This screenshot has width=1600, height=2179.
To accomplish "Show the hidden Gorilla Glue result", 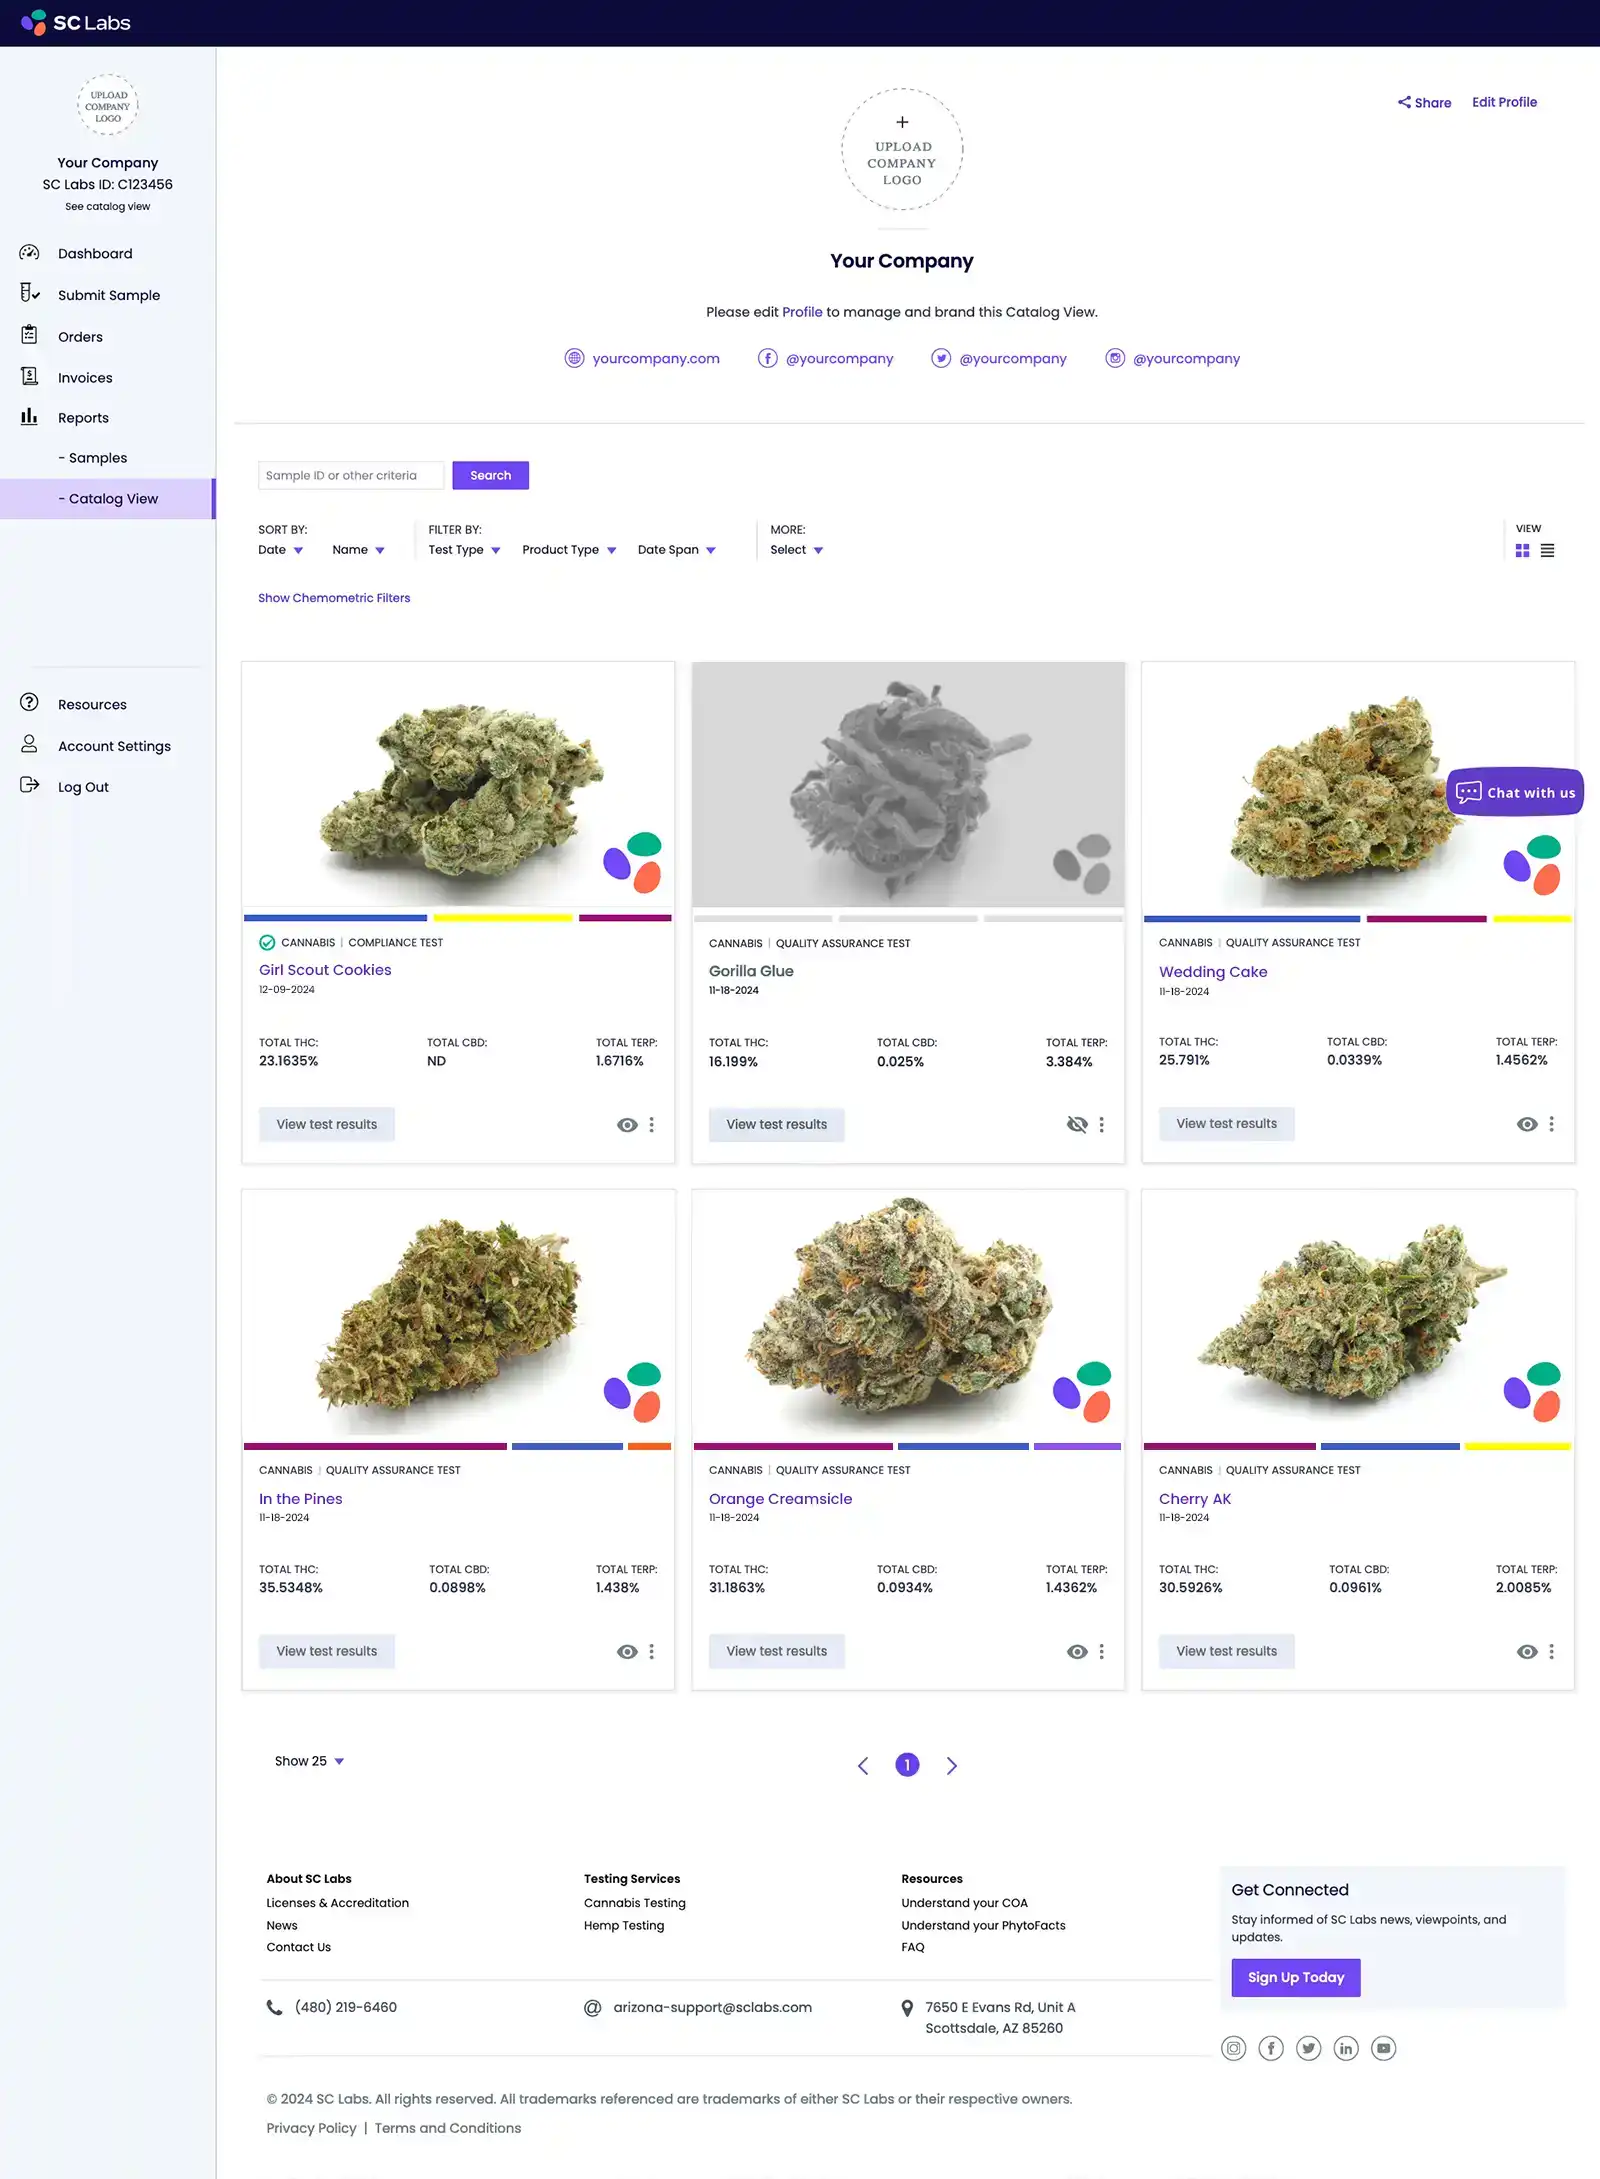I will [1077, 1124].
